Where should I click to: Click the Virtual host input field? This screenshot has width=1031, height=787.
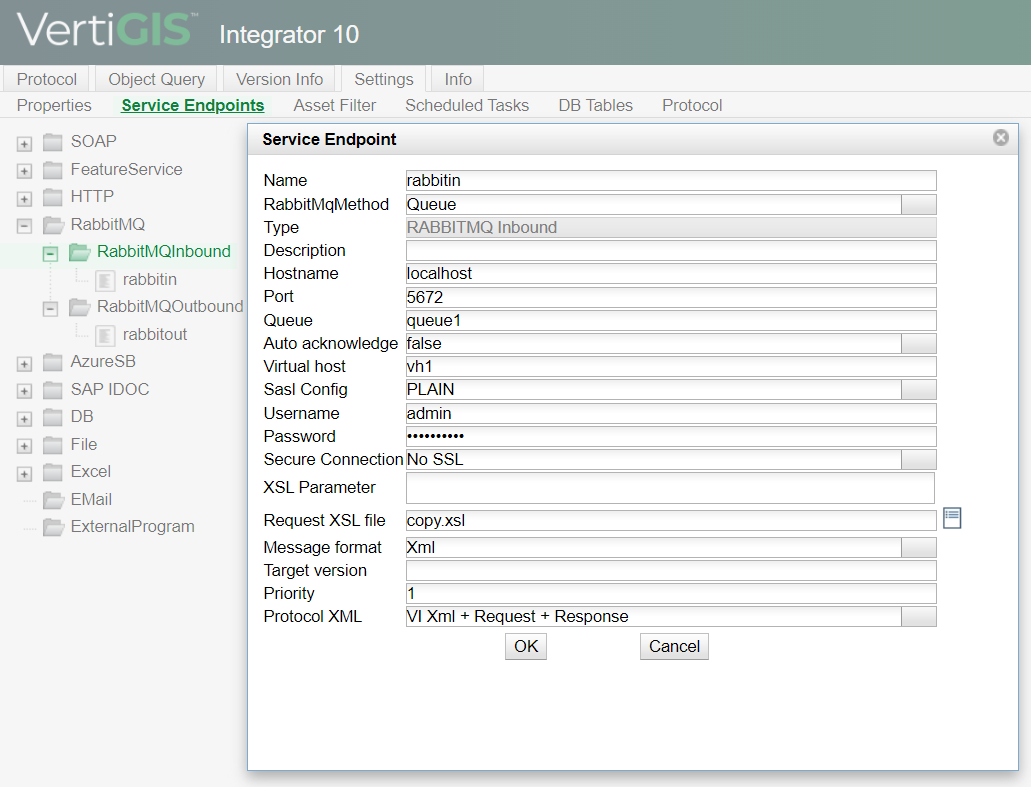[671, 366]
